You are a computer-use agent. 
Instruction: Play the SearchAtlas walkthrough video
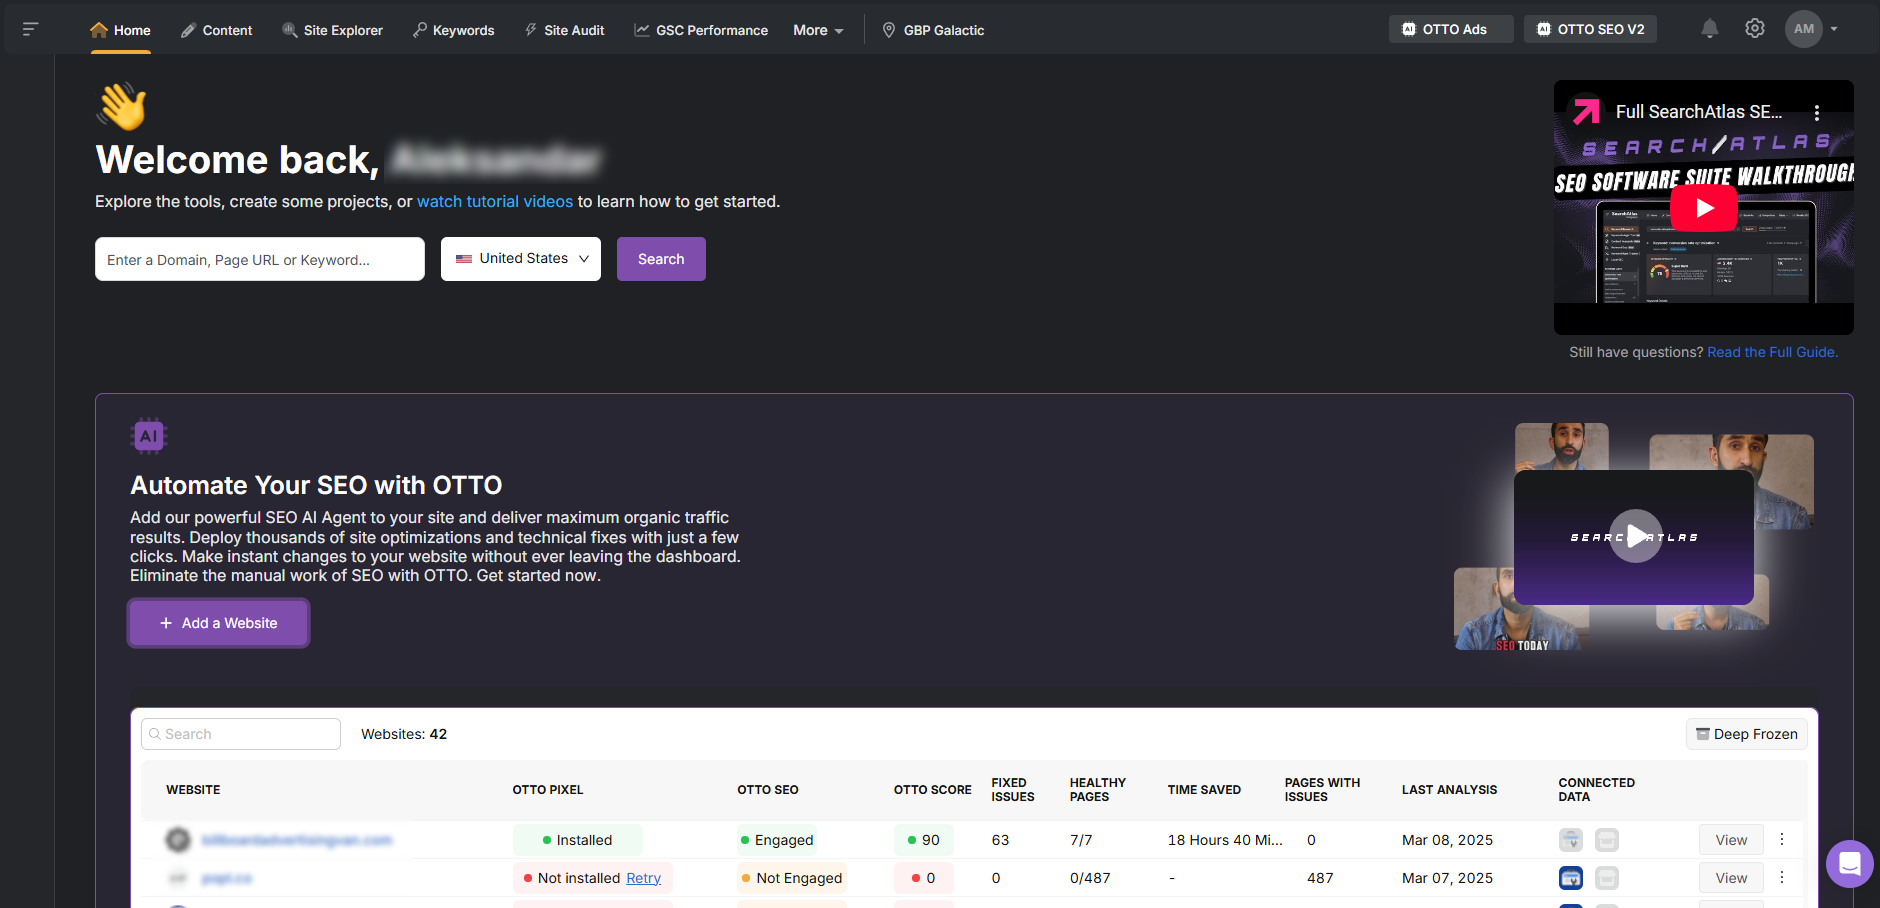1704,207
